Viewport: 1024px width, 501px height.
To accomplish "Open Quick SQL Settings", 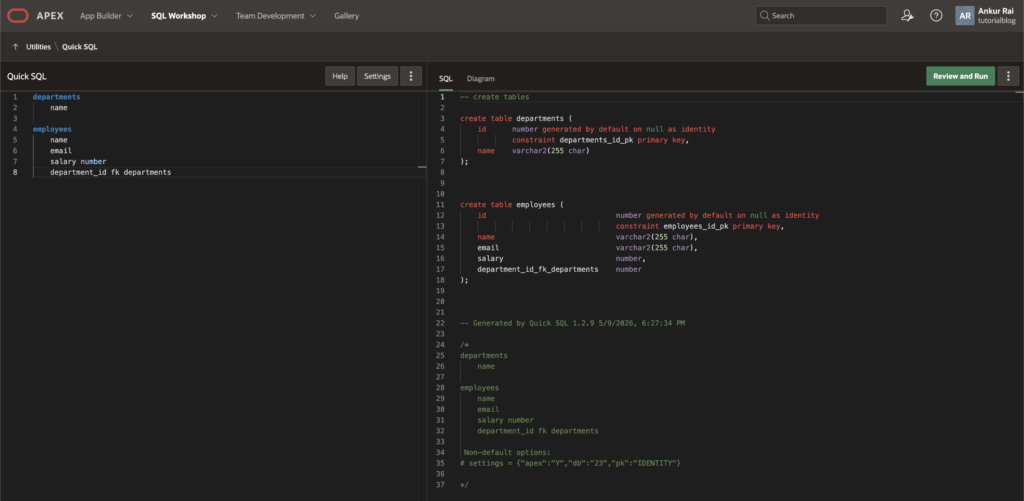I will [377, 76].
